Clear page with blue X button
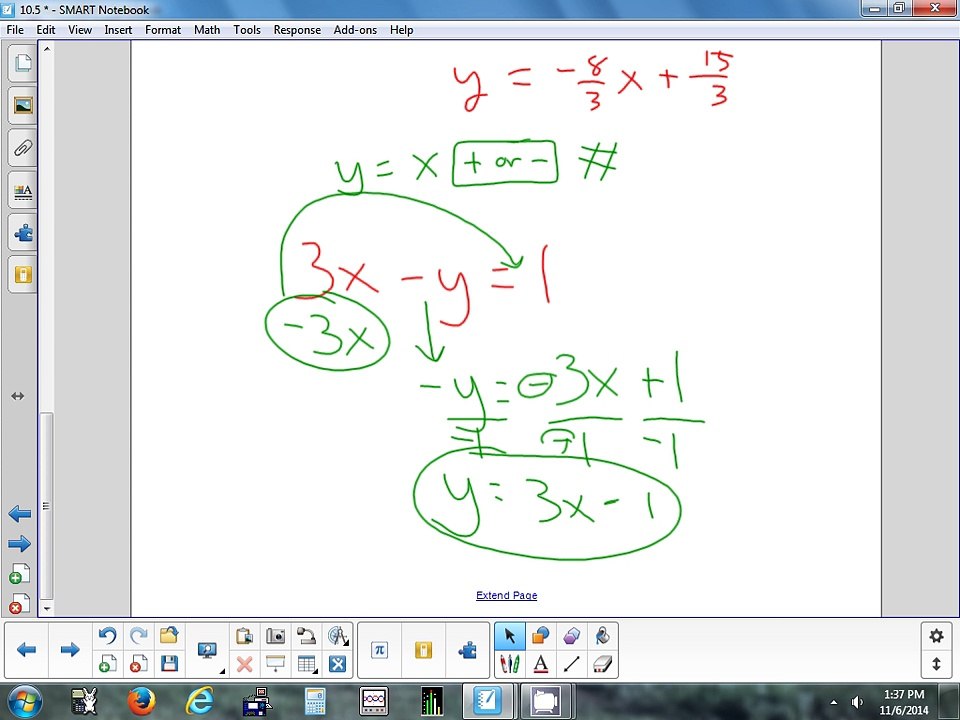 (337, 664)
